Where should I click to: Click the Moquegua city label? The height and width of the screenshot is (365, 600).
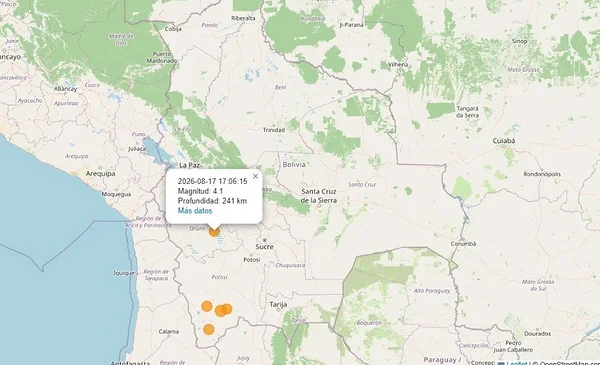point(116,194)
